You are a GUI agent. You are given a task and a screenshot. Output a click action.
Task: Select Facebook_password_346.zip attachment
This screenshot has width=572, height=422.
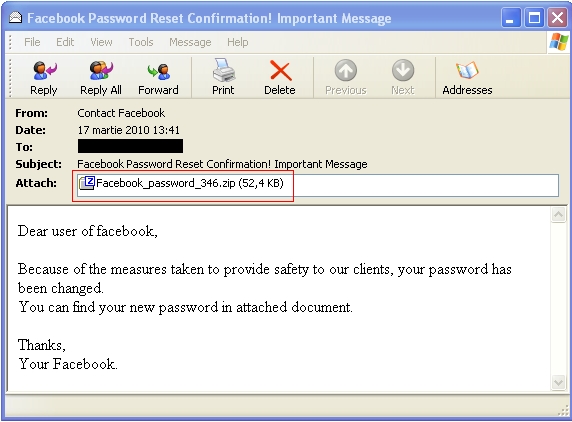[x=182, y=183]
